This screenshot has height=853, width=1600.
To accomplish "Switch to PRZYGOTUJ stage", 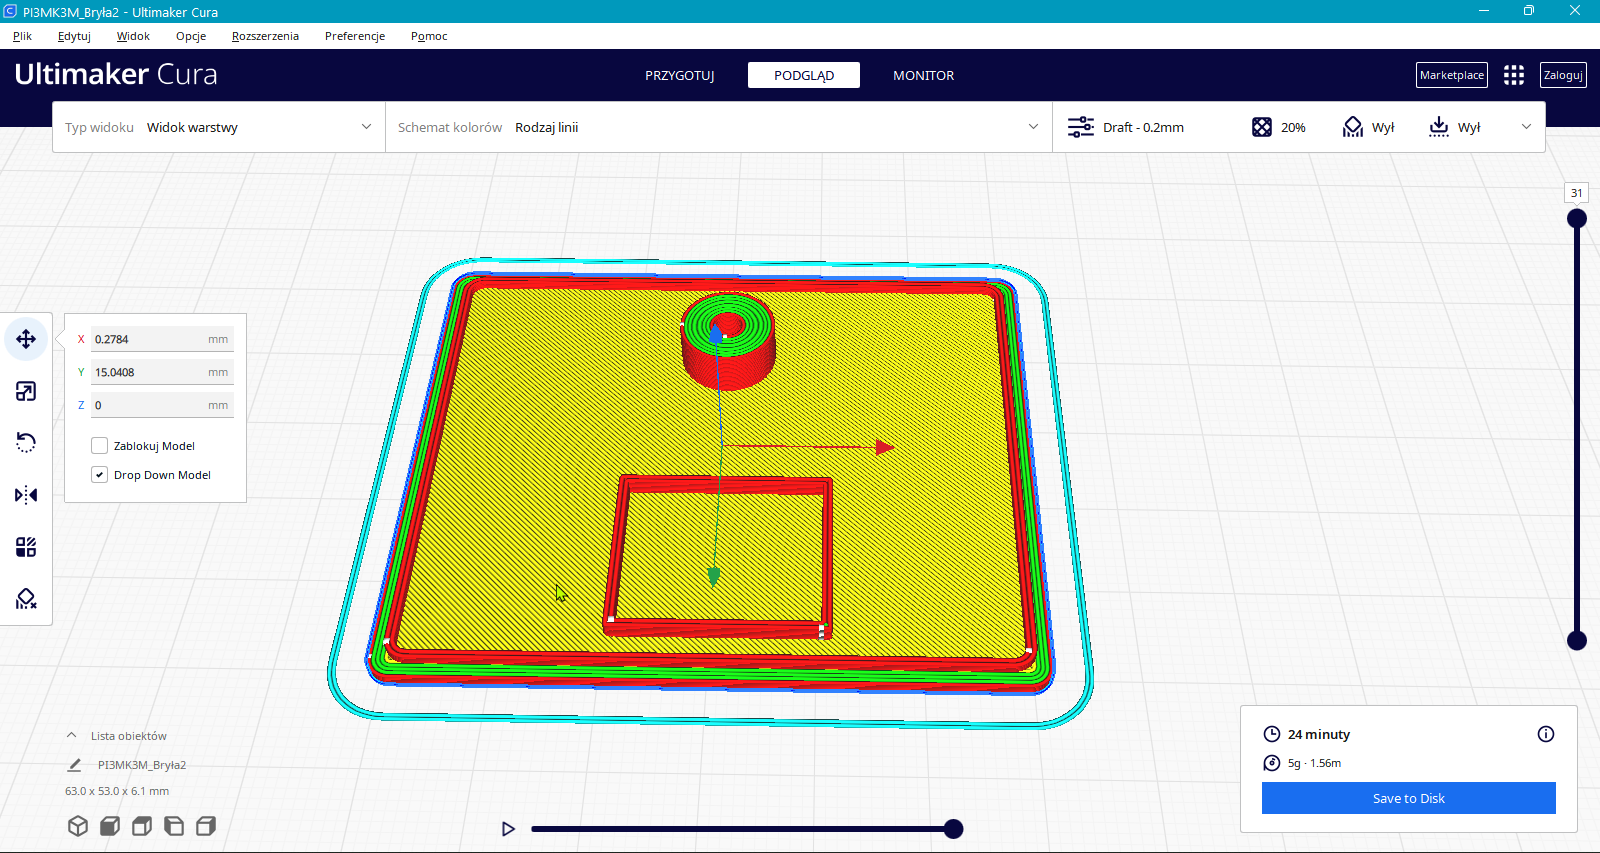I will 680,75.
